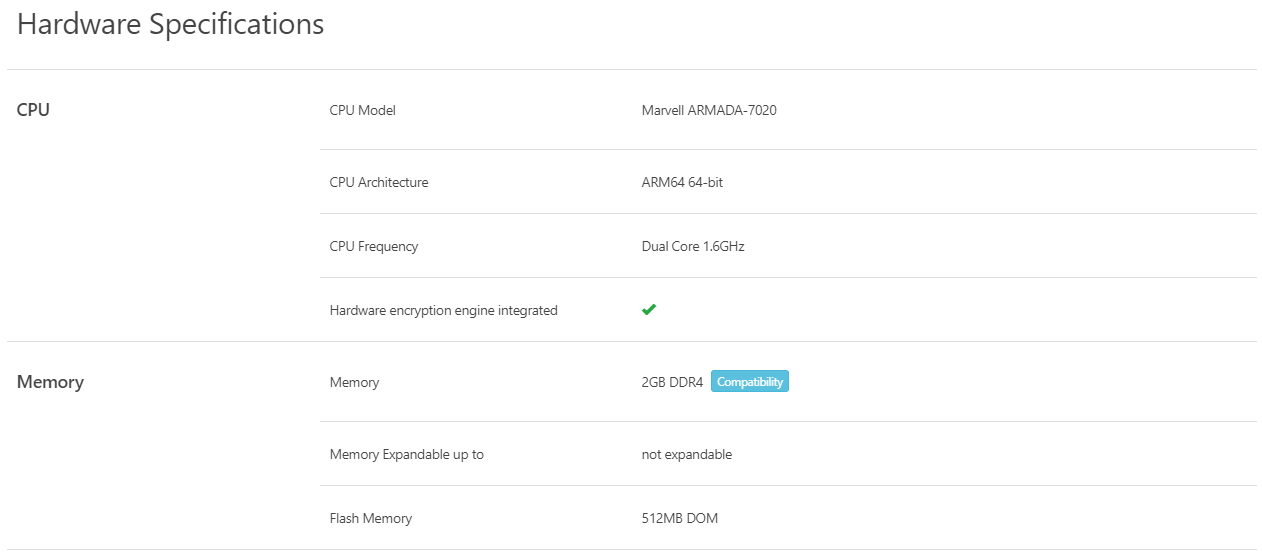Select the Dual Core 1.6GHz text

[x=693, y=246]
